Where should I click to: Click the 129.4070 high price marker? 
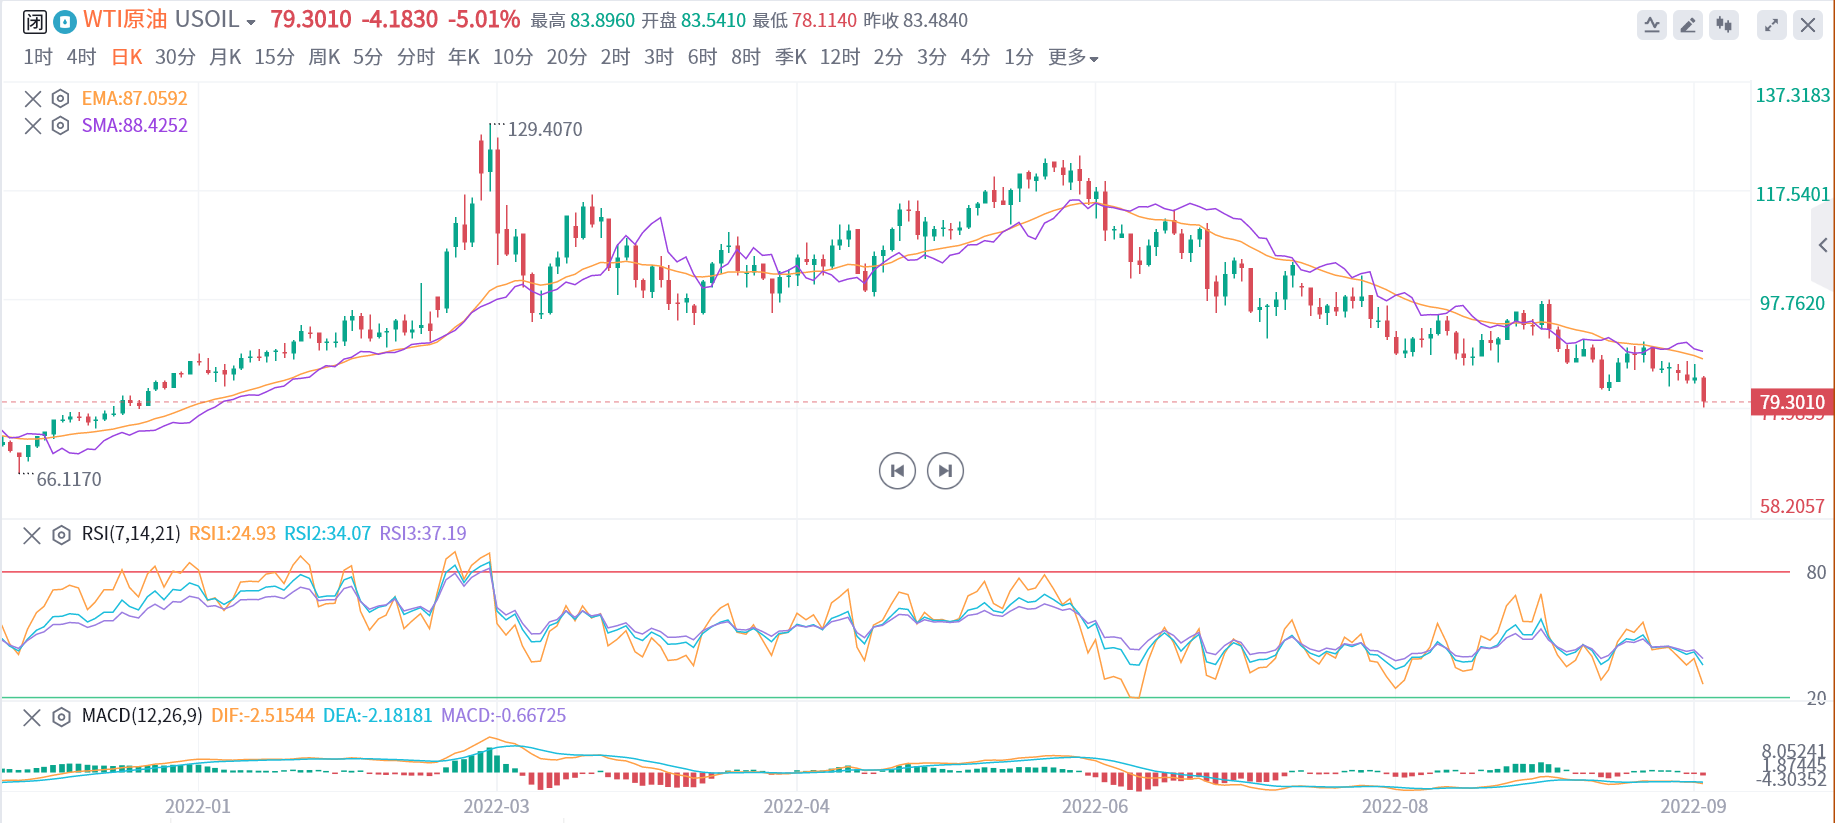545,129
